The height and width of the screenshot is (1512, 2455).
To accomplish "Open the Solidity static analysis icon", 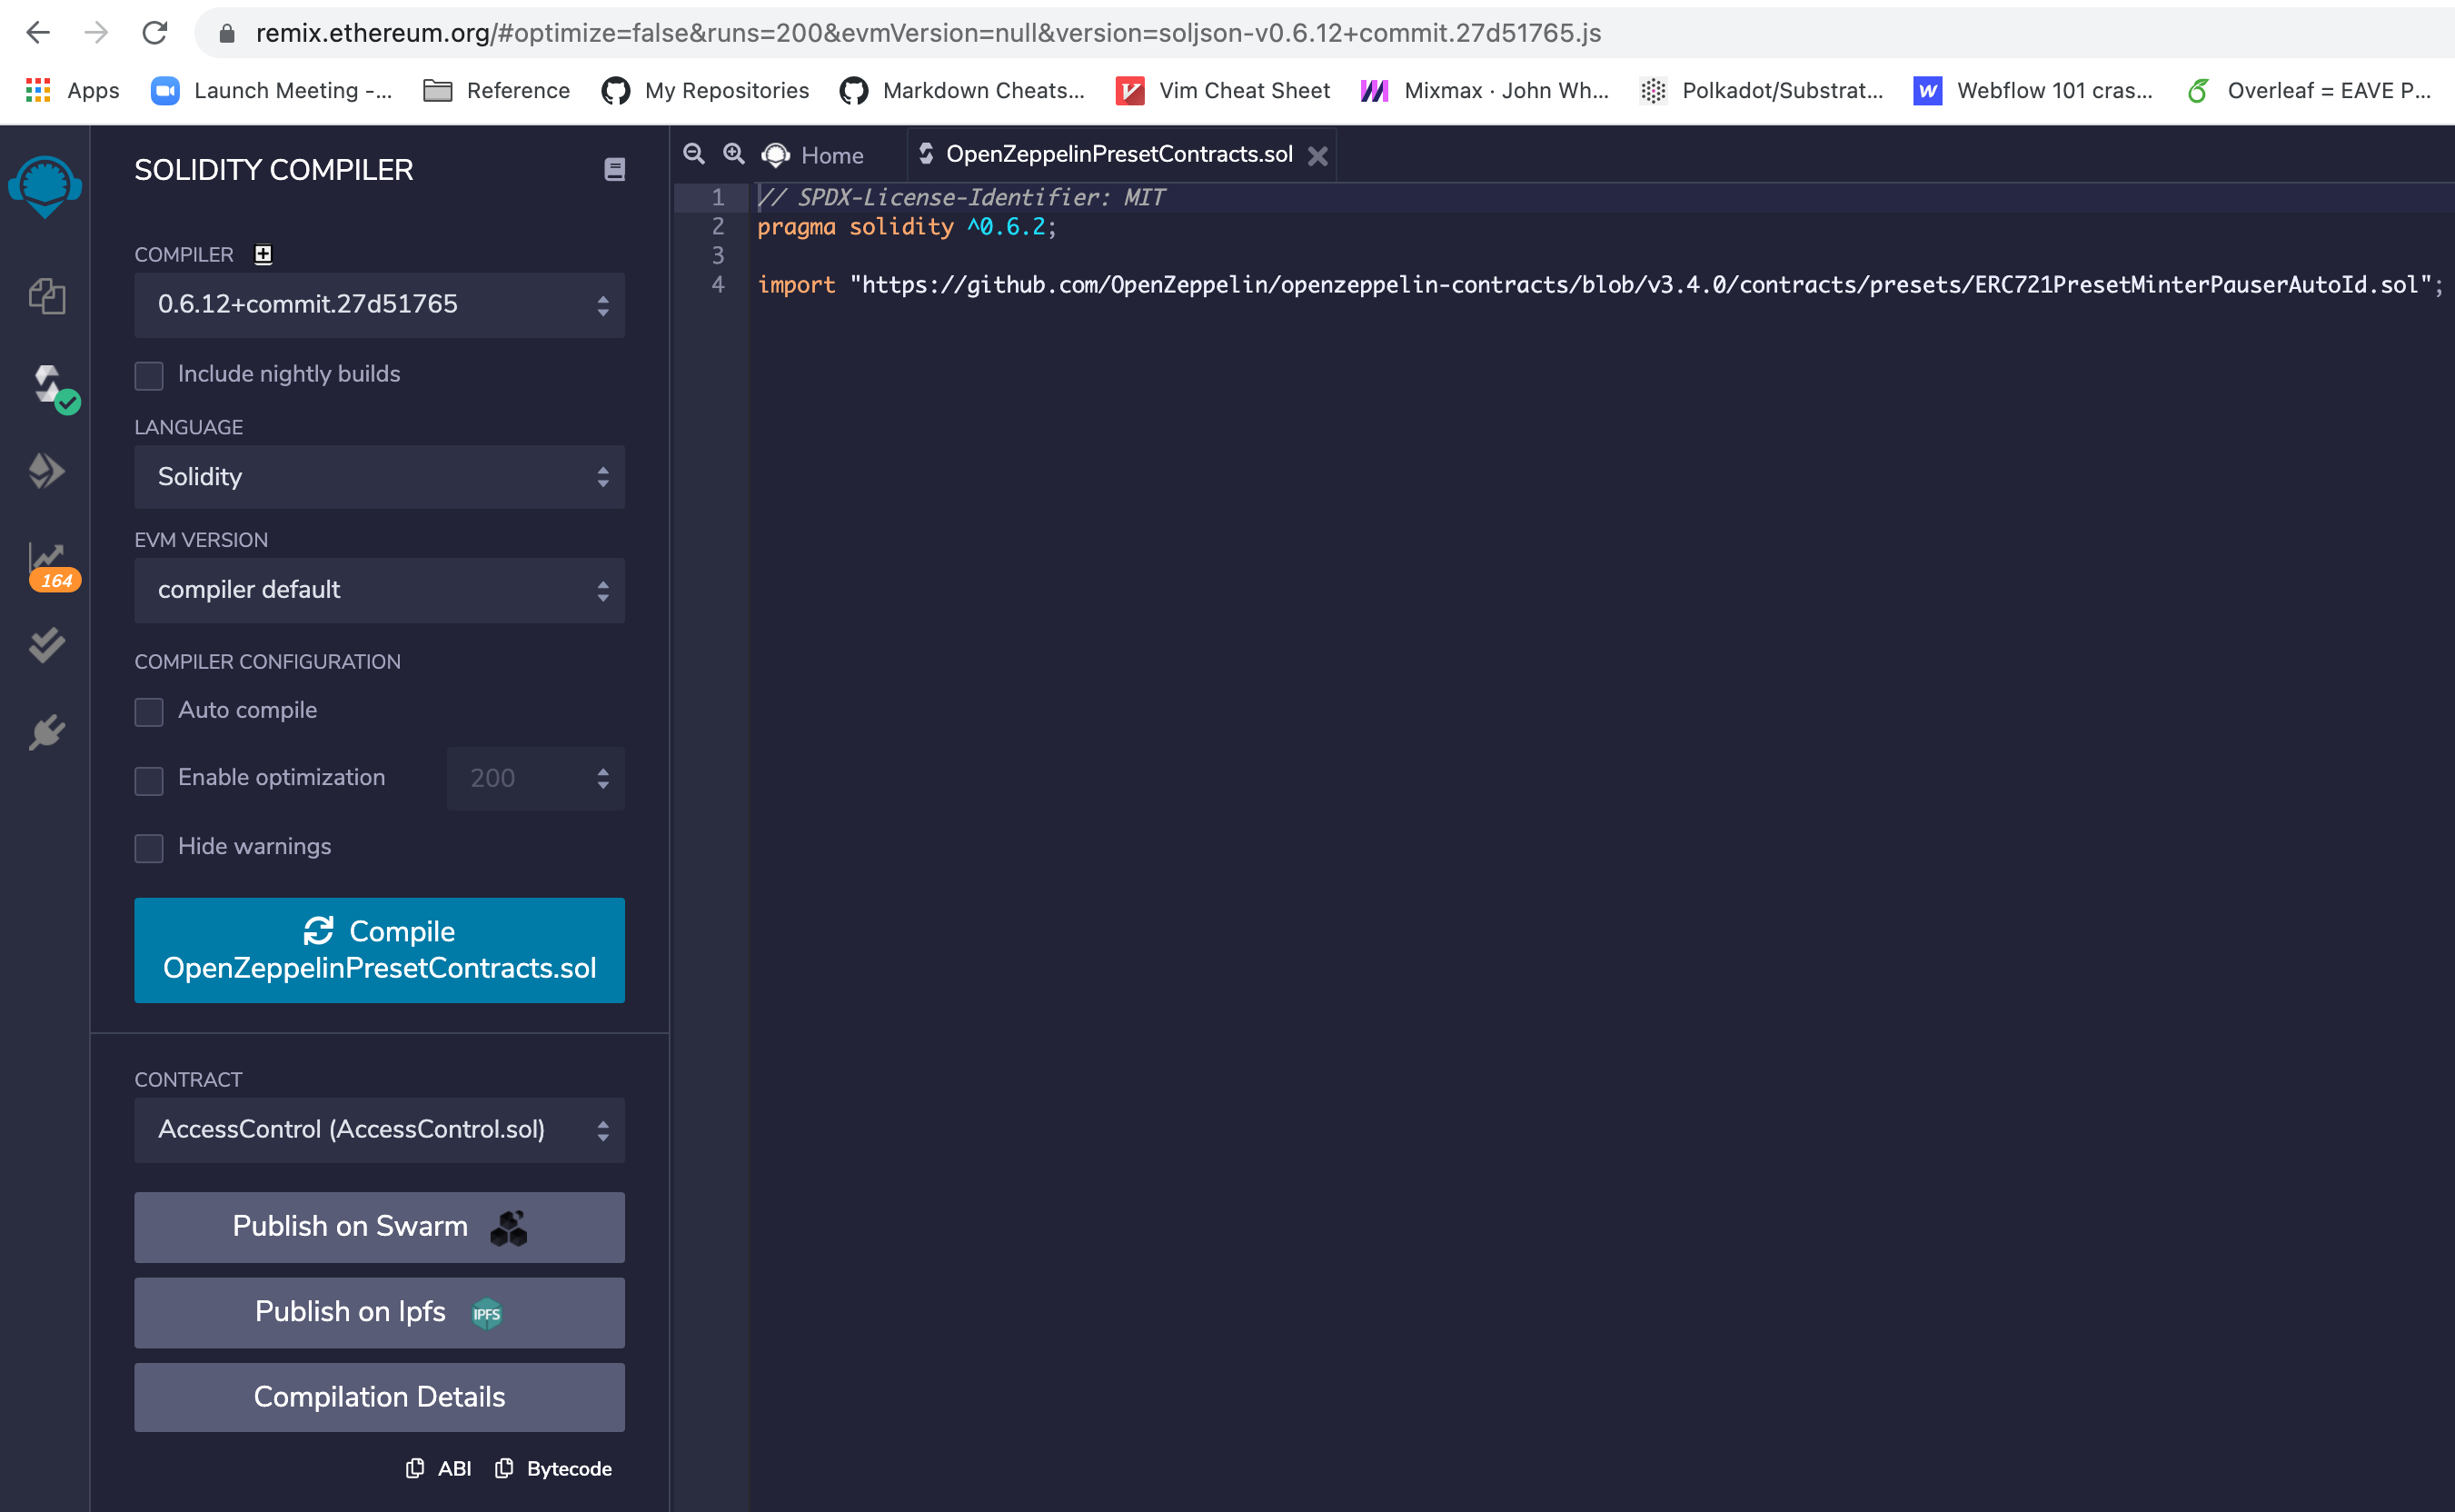I will coord(48,558).
